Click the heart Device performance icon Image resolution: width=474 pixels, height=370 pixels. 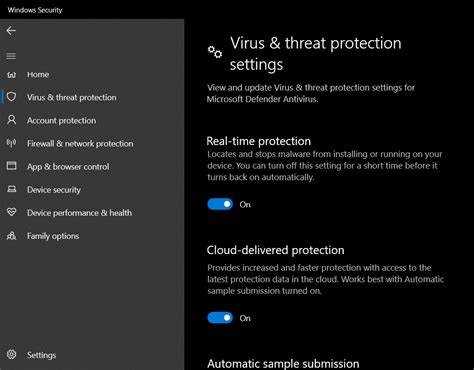(11, 212)
